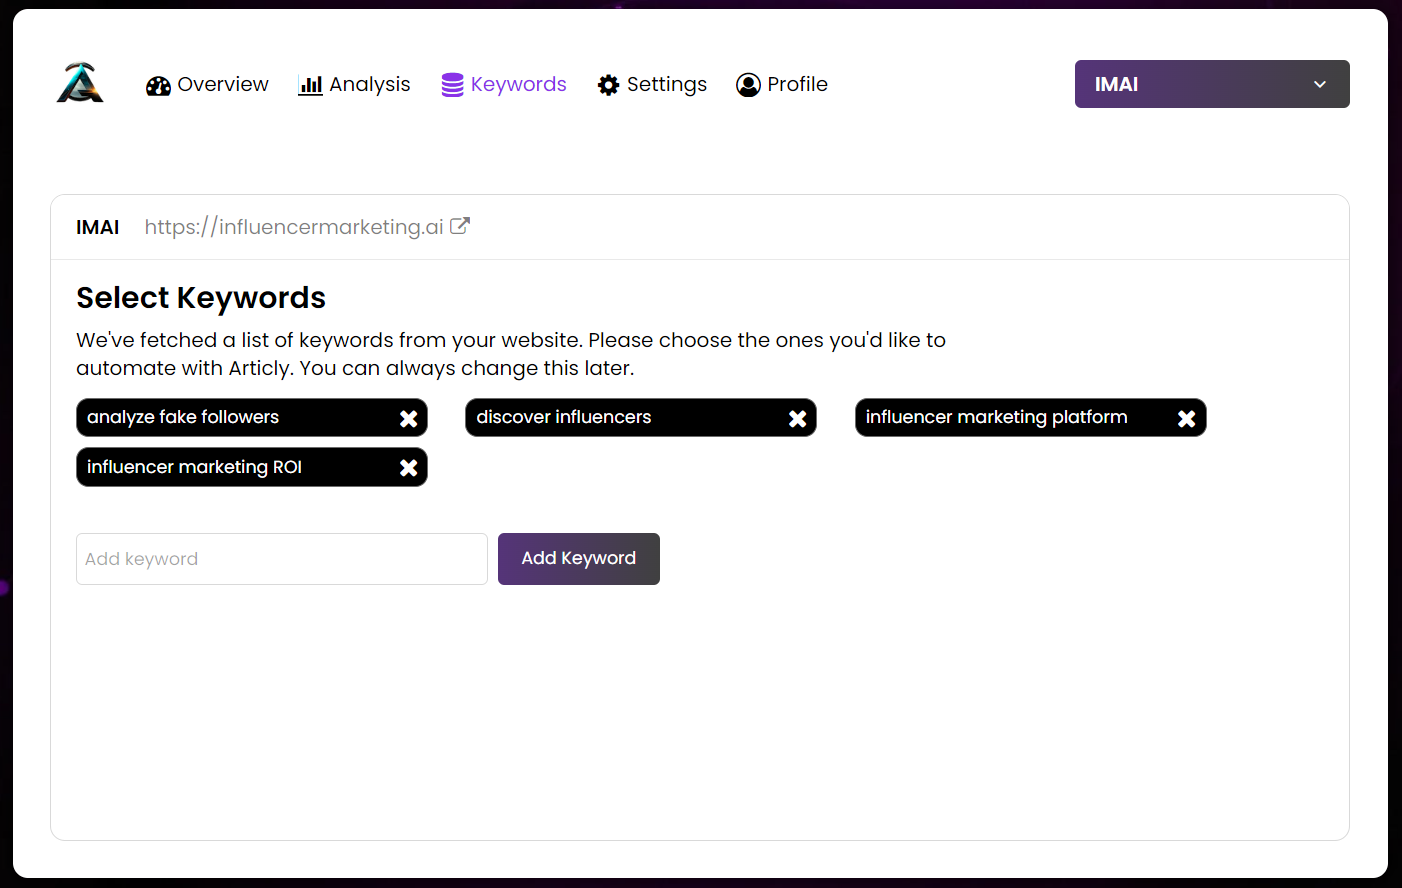Click the IMAI site name label

pyautogui.click(x=98, y=227)
